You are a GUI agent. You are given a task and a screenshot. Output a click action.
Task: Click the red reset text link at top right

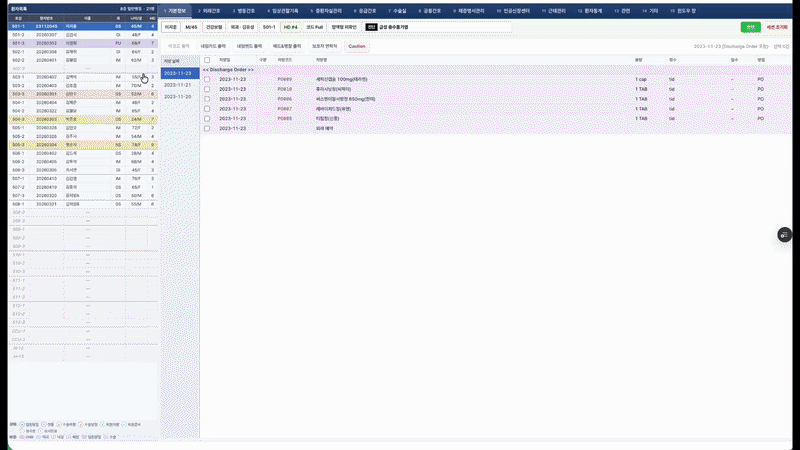[777, 27]
